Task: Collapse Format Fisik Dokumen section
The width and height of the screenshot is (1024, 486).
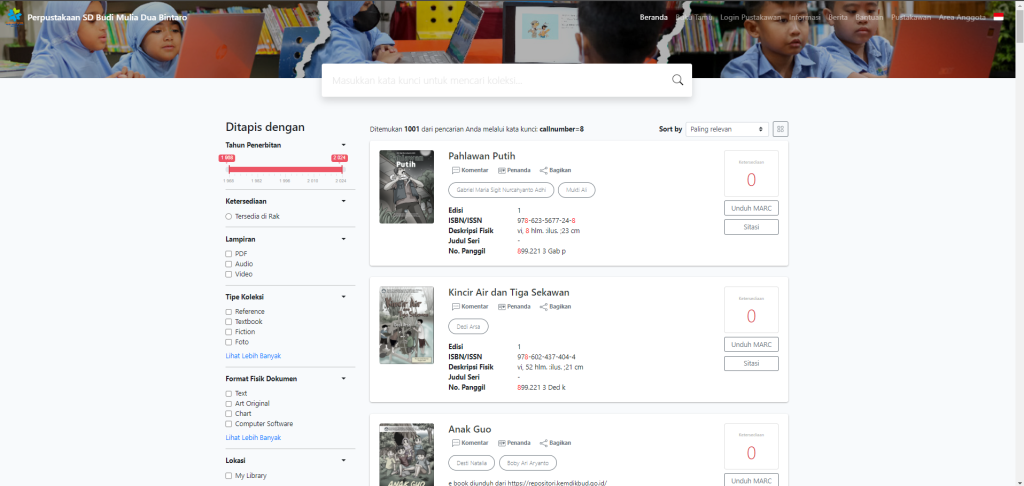Action: tap(344, 378)
